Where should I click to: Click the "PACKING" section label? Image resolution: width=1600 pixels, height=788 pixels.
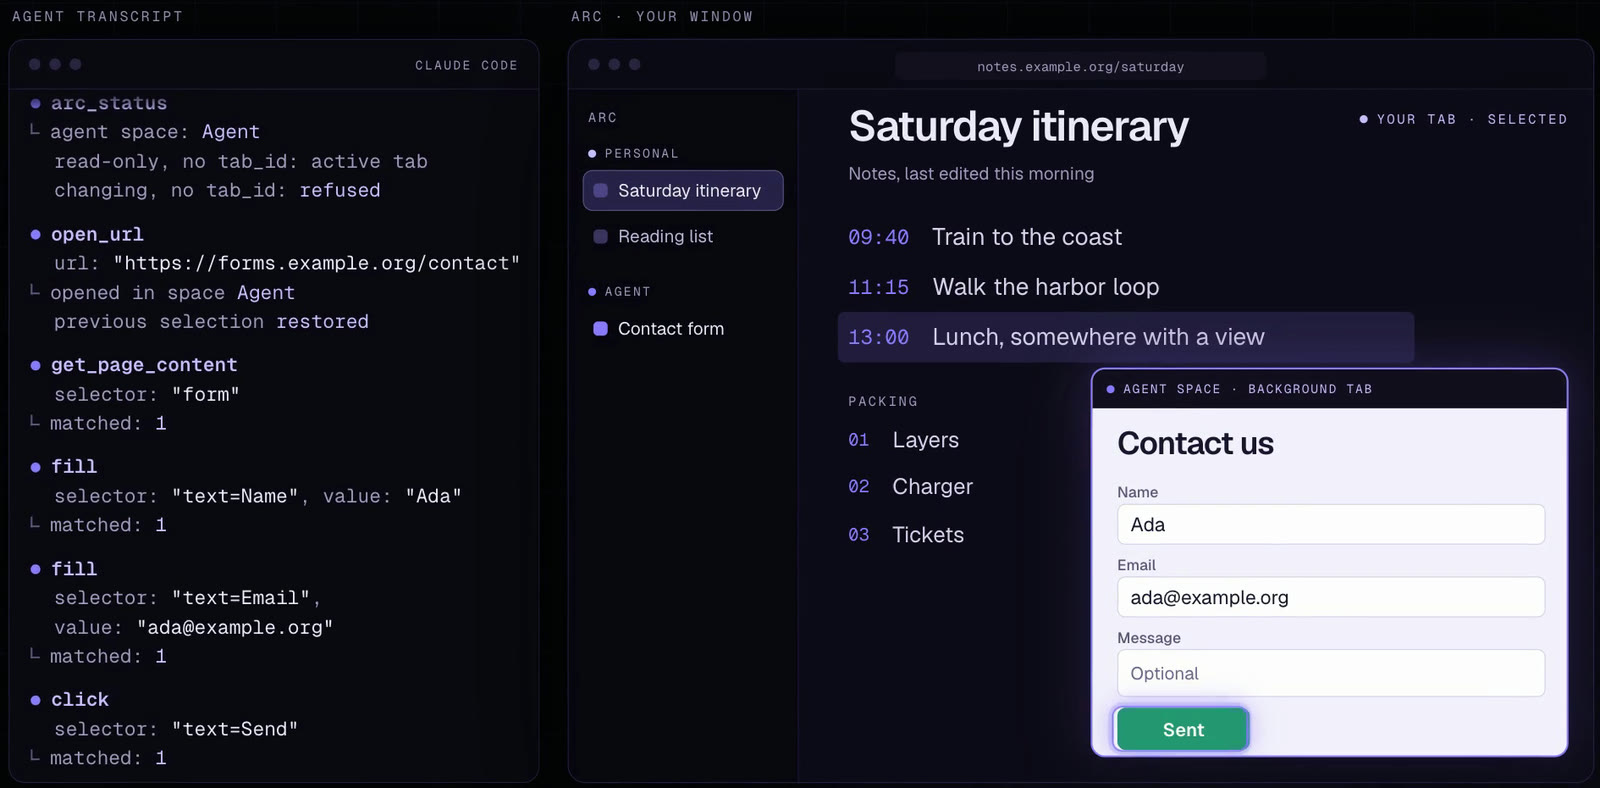pyautogui.click(x=883, y=402)
